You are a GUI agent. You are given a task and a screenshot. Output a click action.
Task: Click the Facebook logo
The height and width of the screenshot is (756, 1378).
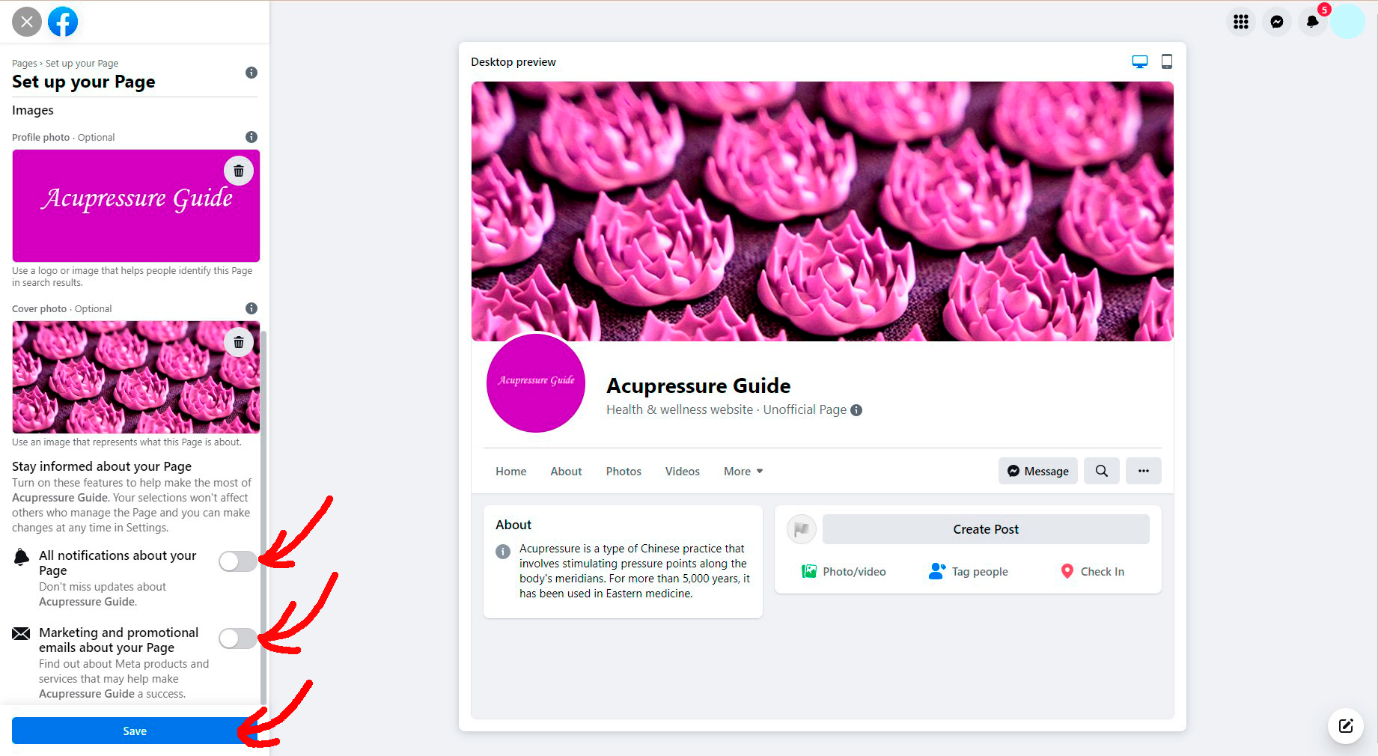[x=63, y=22]
